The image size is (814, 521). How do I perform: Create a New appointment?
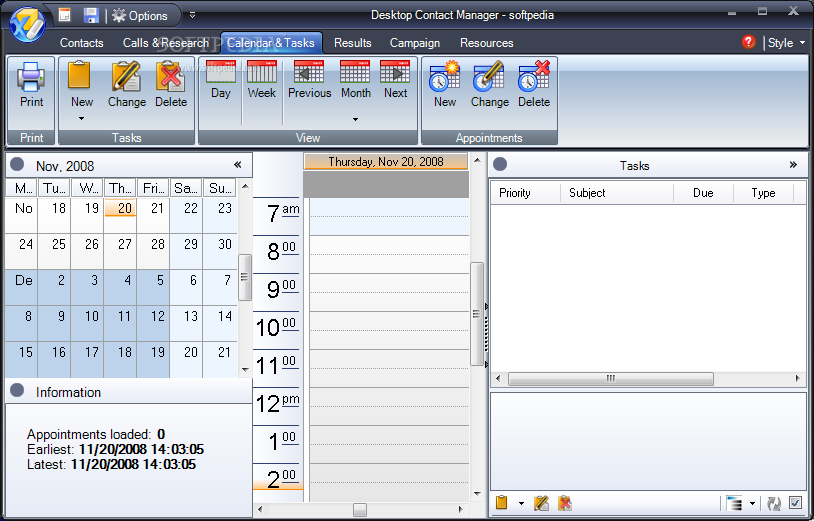[445, 76]
